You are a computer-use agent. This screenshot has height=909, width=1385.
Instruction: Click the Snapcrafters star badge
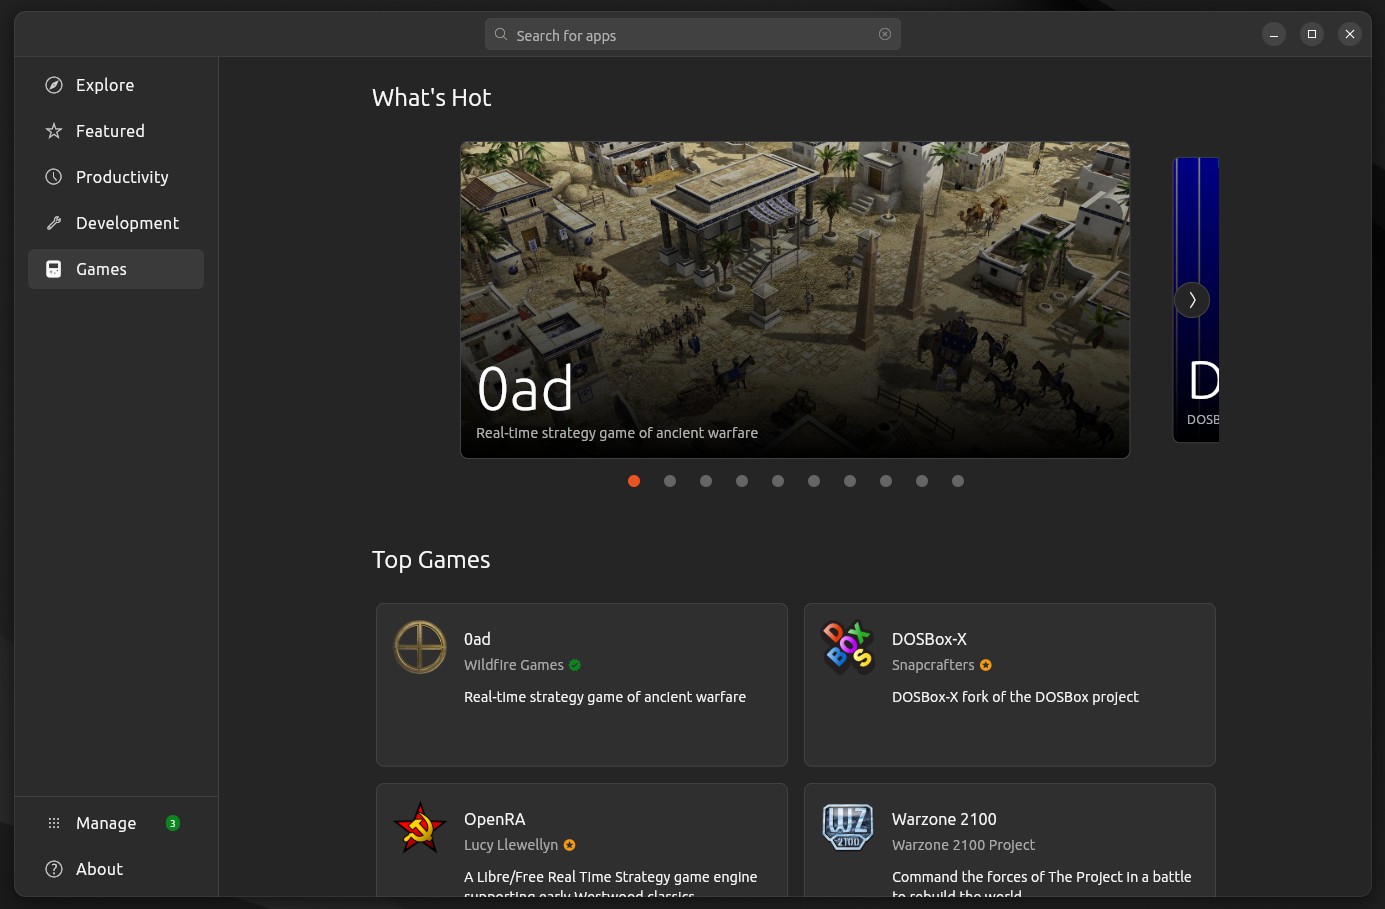[x=986, y=665]
